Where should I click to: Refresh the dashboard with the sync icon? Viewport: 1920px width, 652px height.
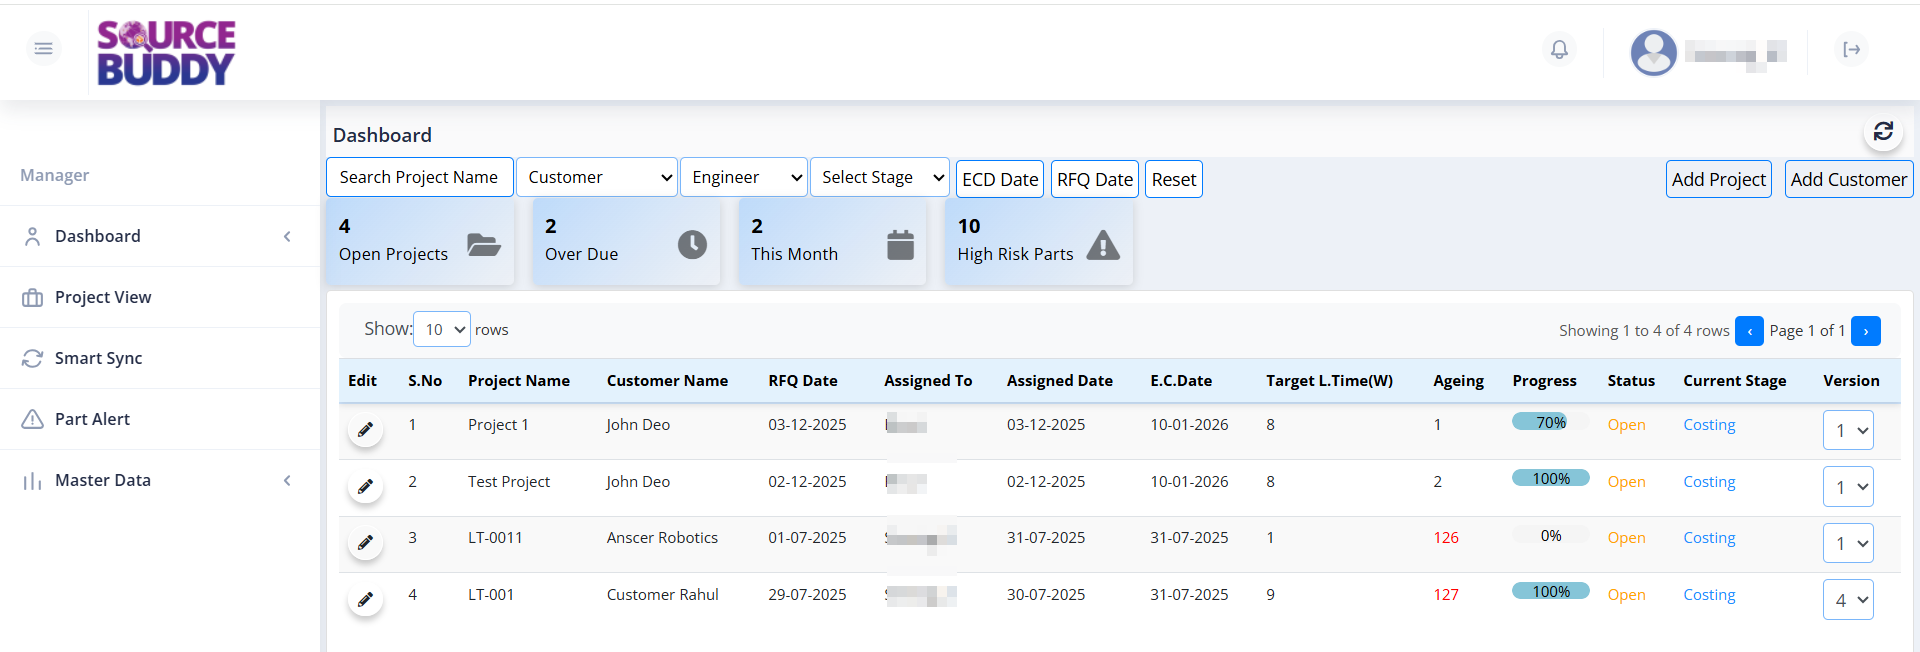click(1883, 131)
